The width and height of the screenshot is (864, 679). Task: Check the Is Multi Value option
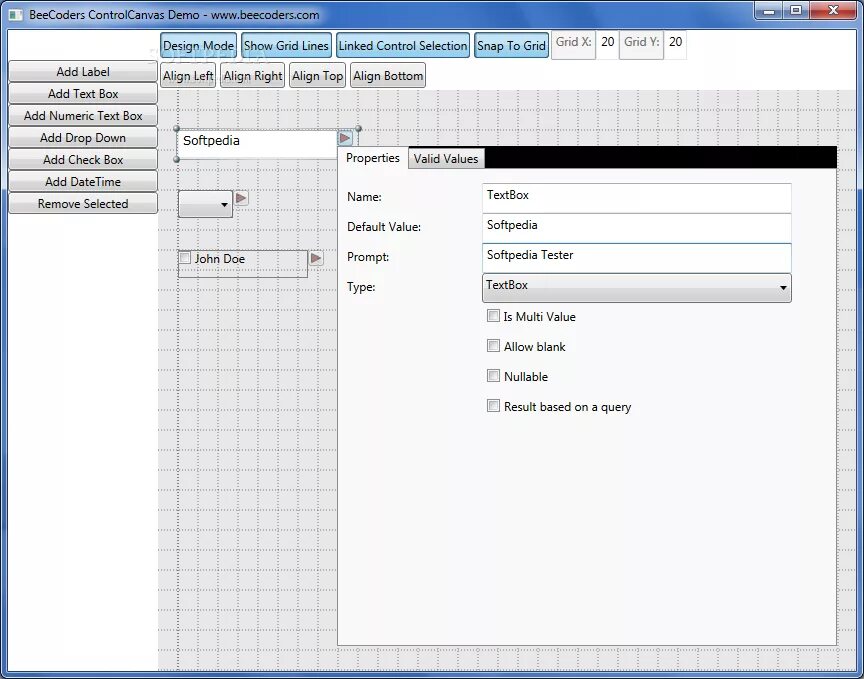[x=493, y=316]
